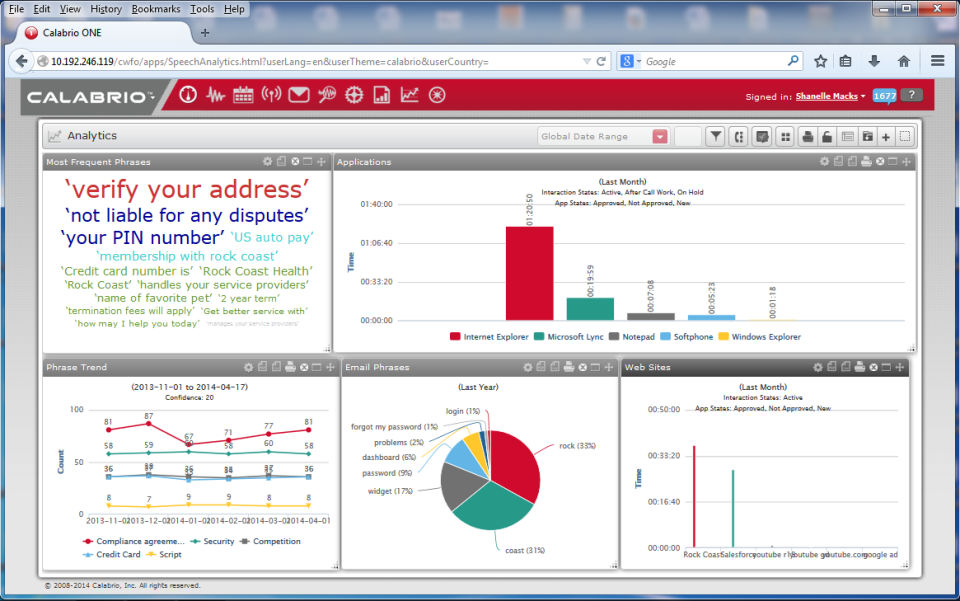Viewport: 960px width, 601px height.
Task: Open a new browser tab with plus button
Action: tap(205, 33)
